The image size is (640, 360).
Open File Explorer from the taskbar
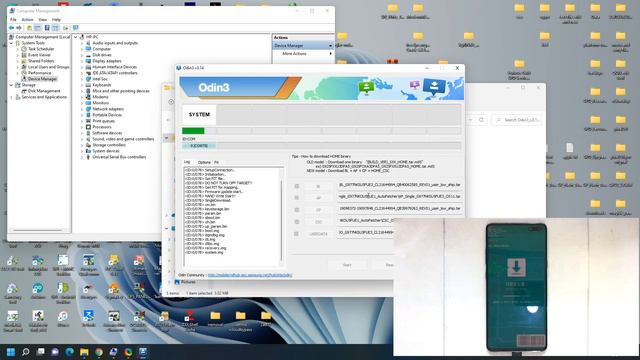coord(84,352)
